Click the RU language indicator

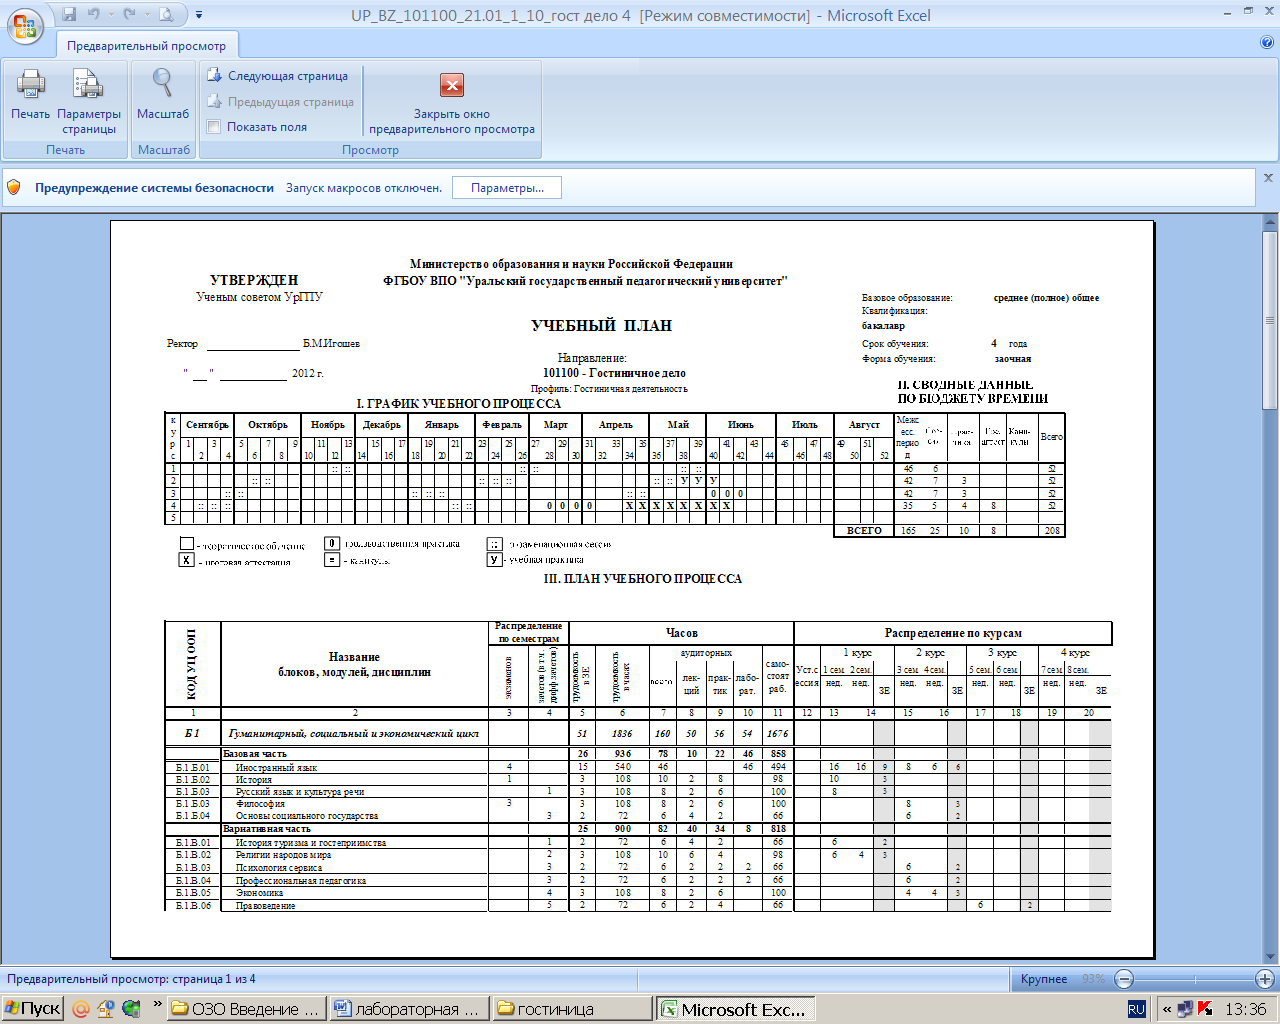tap(1136, 1009)
